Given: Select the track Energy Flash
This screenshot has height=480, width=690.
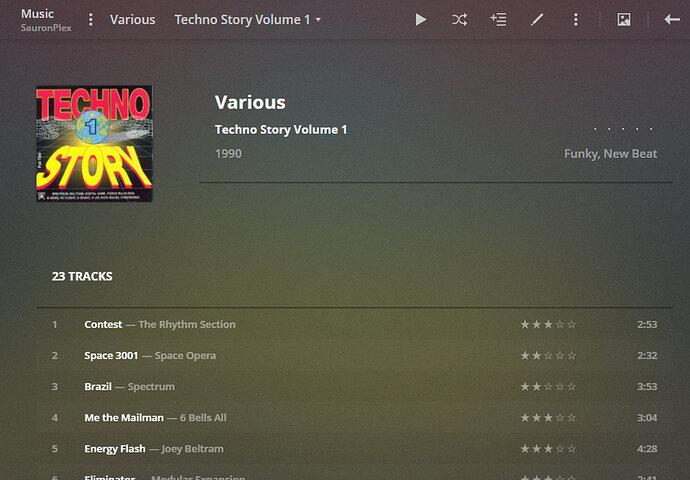Looking at the screenshot, I should click(114, 449).
